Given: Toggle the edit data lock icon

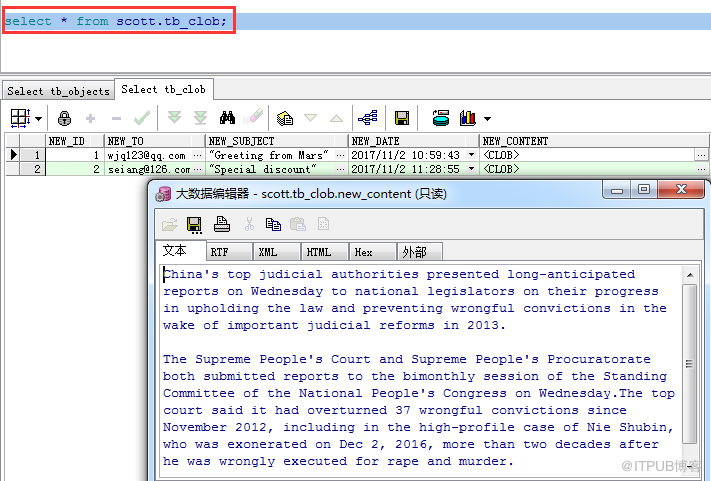Looking at the screenshot, I should tap(64, 118).
